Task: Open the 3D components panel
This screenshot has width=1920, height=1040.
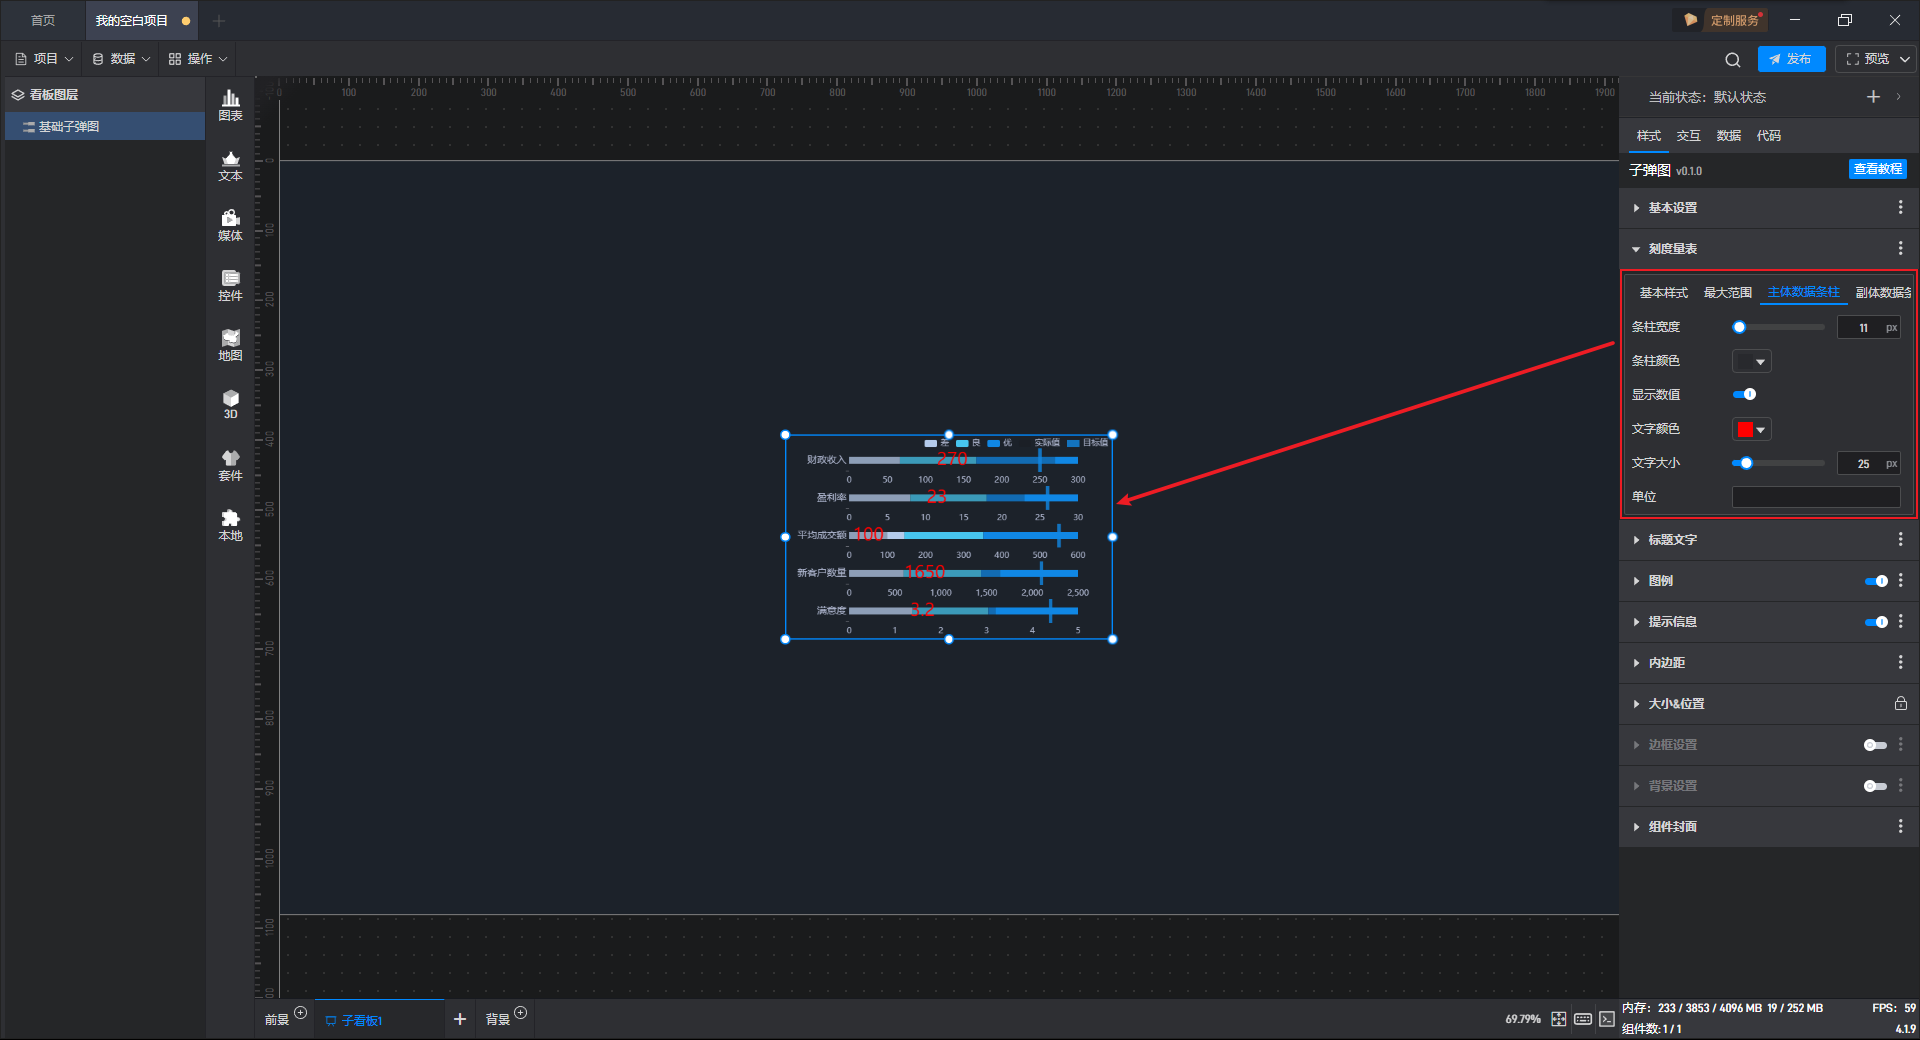Action: click(230, 404)
